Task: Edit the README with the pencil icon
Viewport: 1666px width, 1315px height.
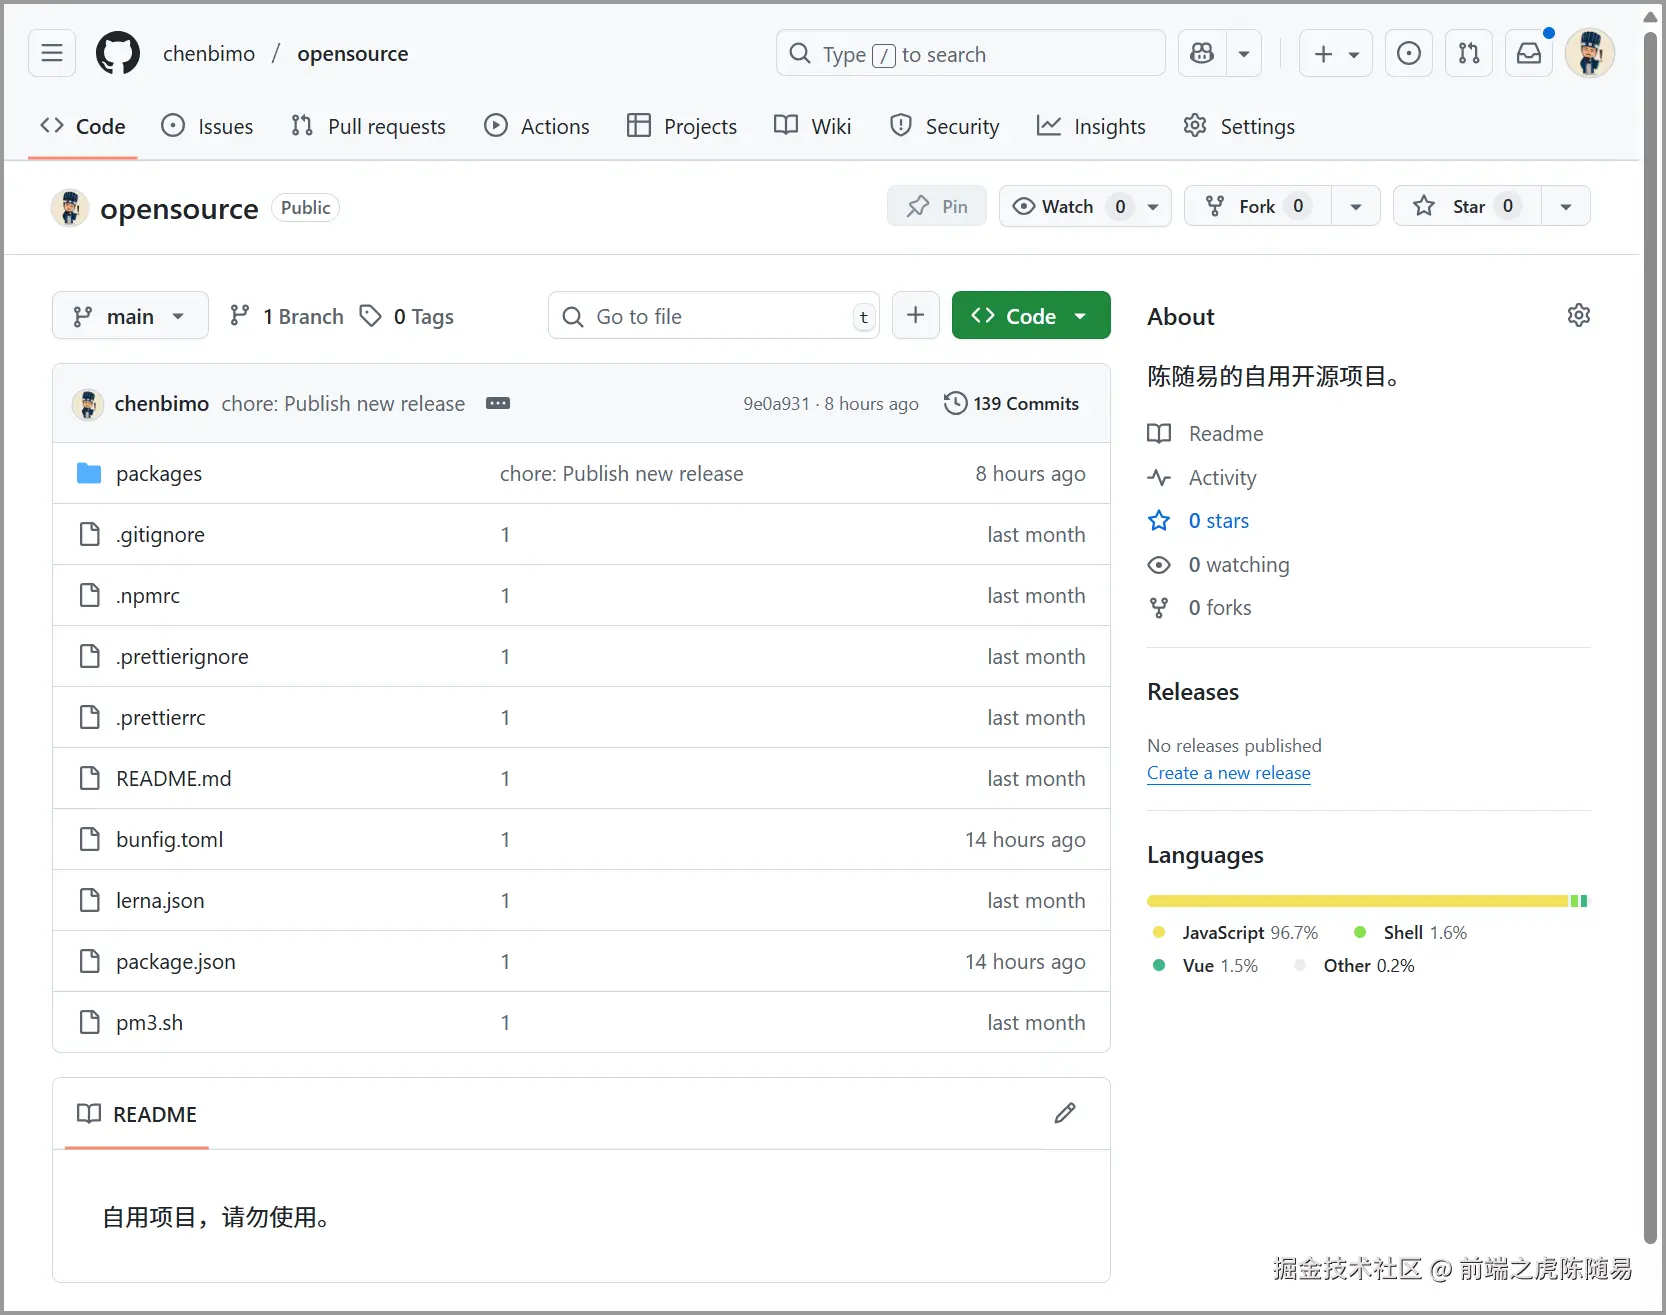Action: 1065,1113
